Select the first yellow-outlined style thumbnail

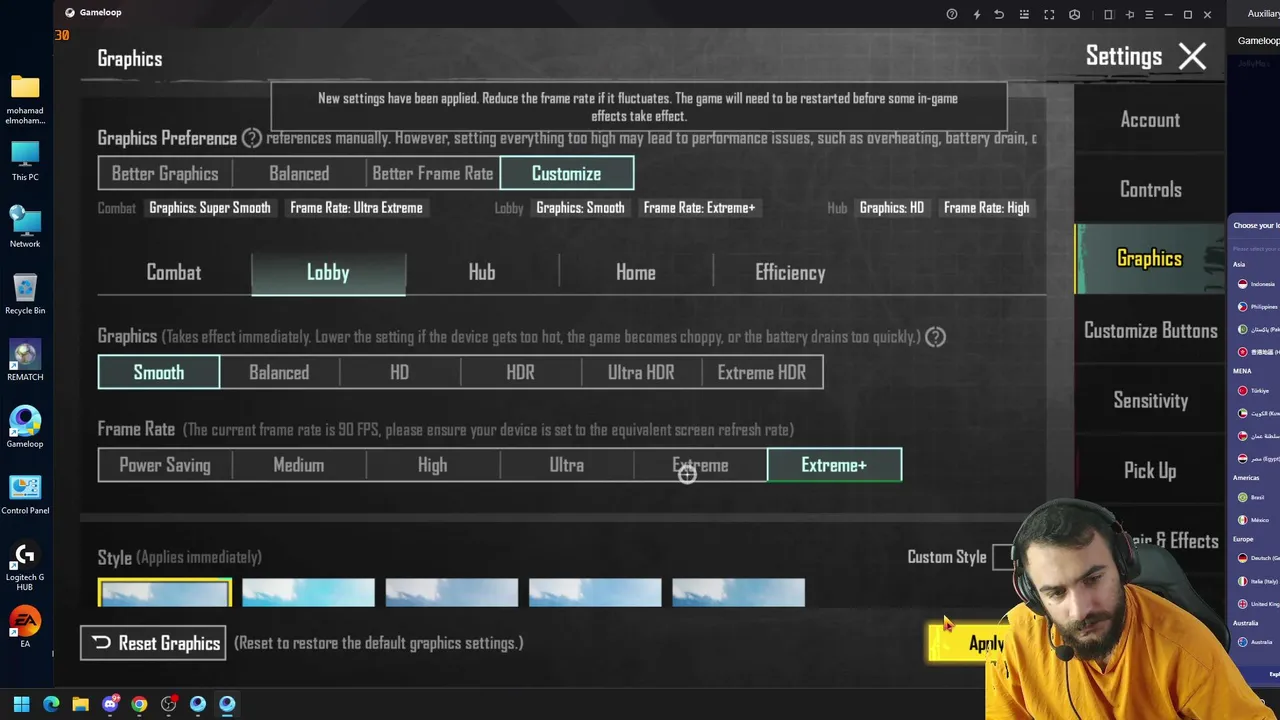click(x=165, y=593)
